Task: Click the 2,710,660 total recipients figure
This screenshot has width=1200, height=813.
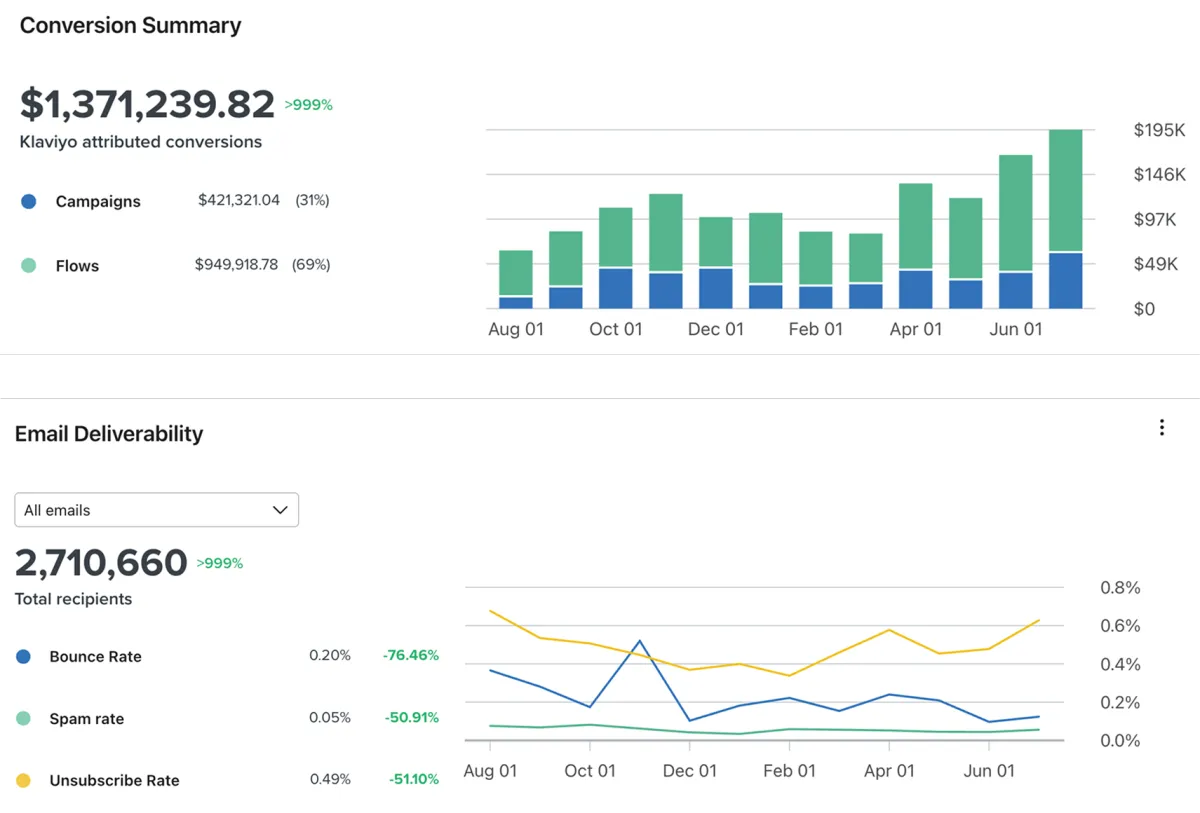Action: [101, 563]
